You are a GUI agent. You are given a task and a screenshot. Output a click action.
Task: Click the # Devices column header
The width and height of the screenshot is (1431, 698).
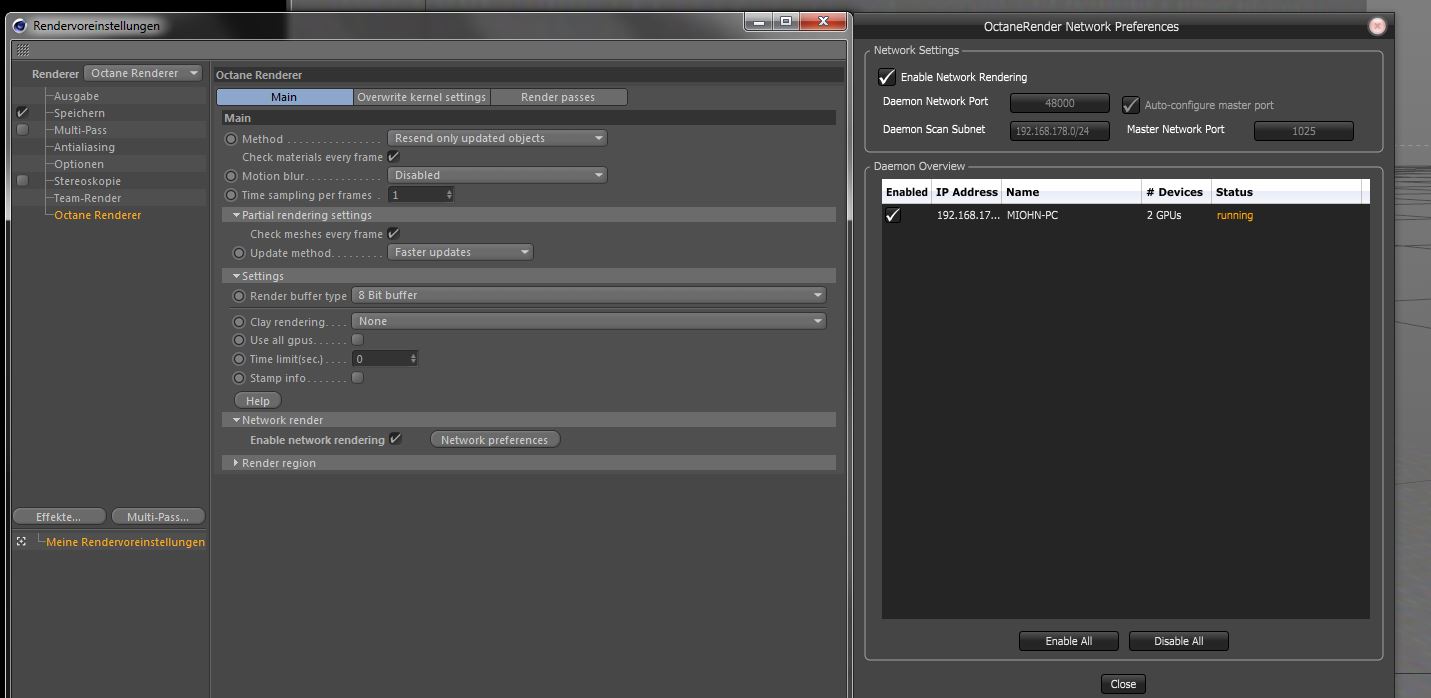point(1175,192)
